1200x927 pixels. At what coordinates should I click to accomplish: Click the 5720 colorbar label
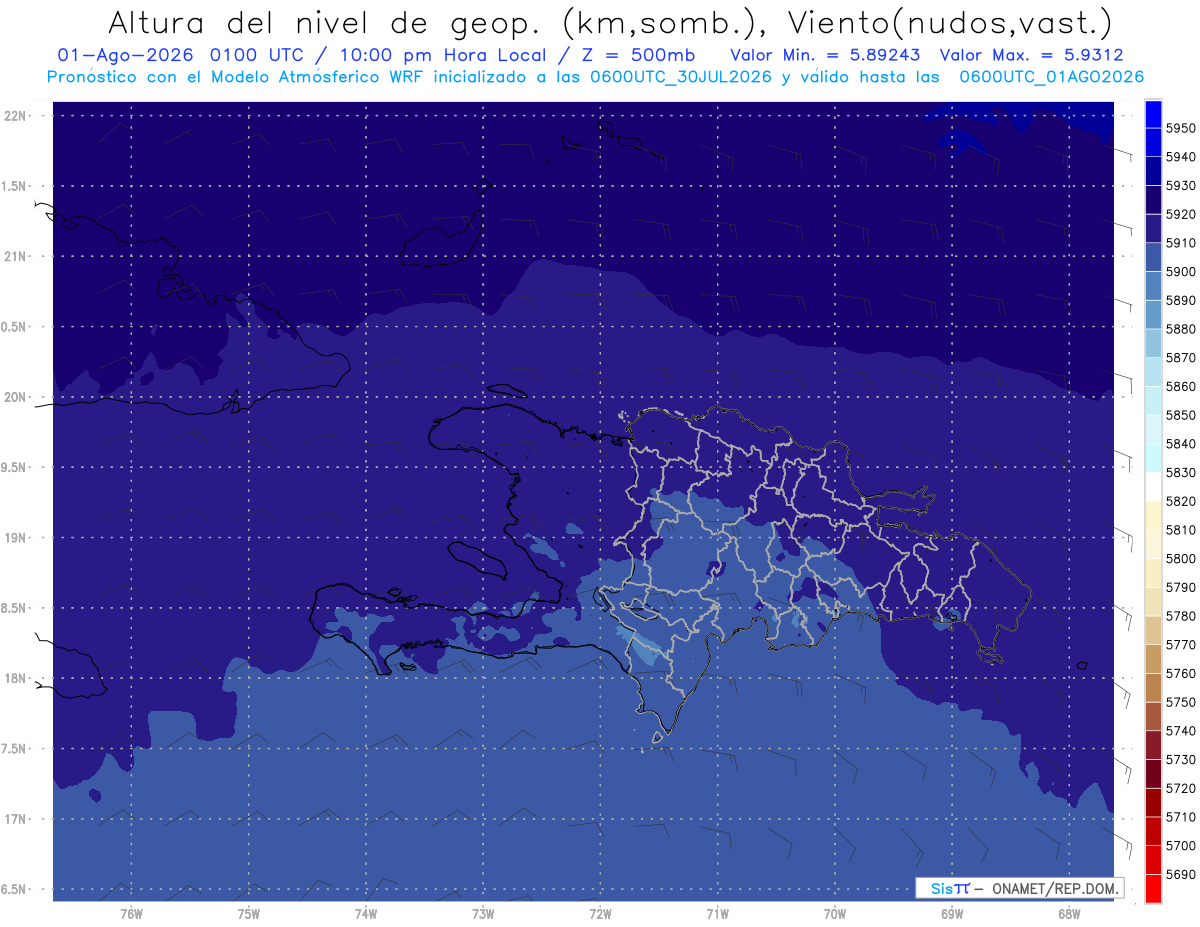click(x=1181, y=788)
